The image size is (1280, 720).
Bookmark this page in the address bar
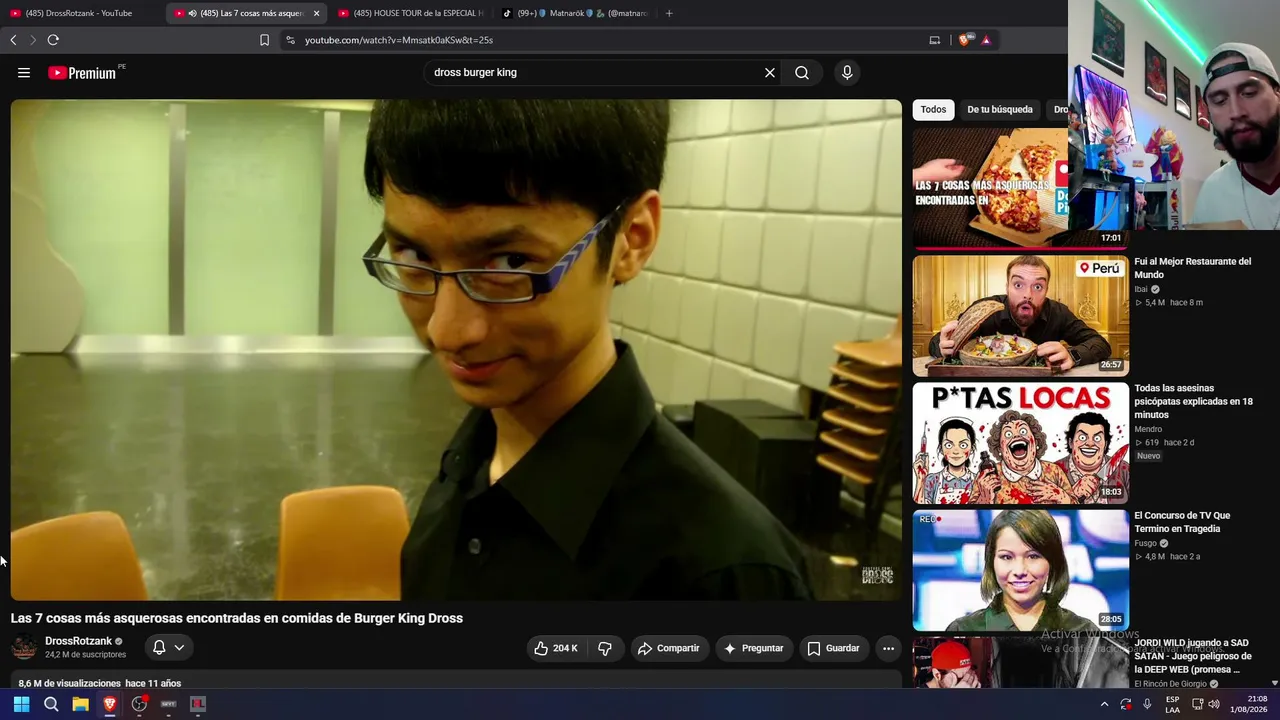pyautogui.click(x=264, y=40)
